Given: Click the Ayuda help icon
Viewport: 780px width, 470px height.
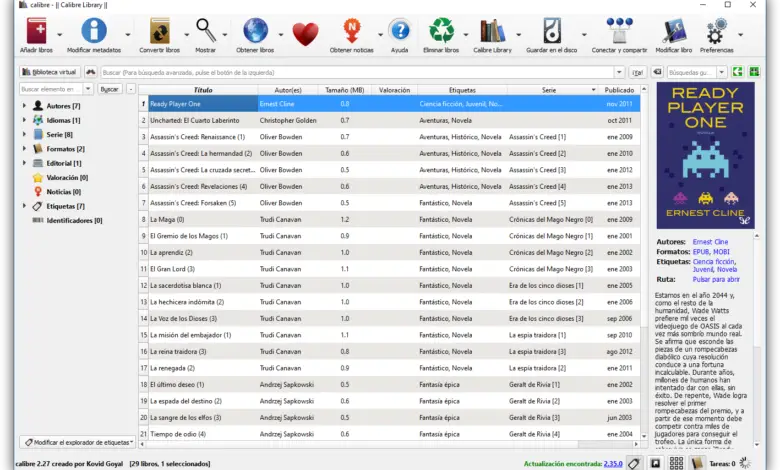Looking at the screenshot, I should point(399,31).
